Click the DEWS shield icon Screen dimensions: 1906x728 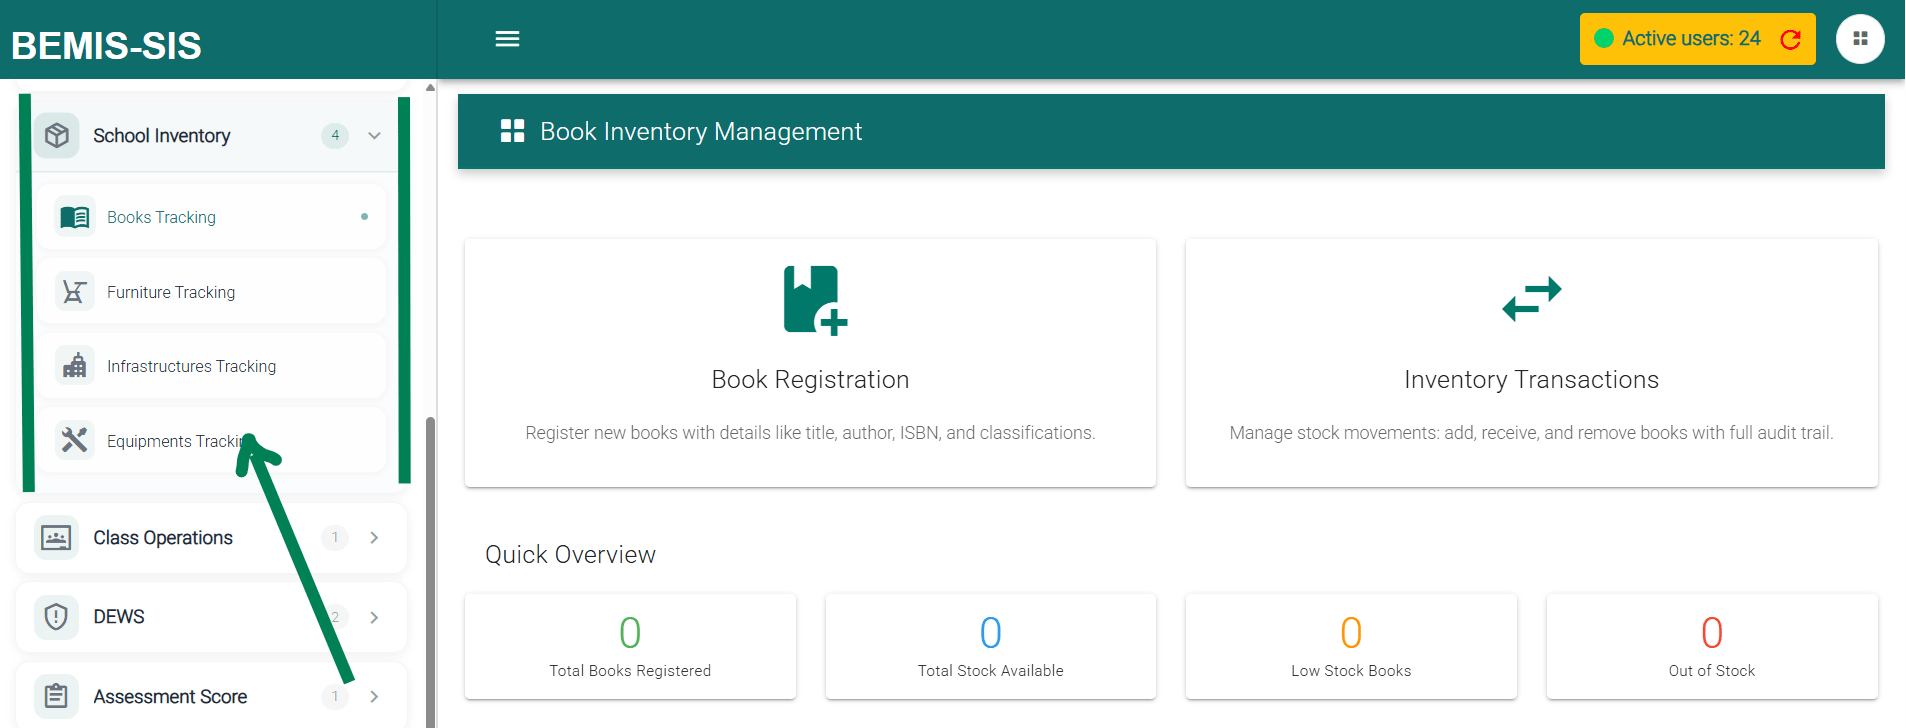point(57,617)
